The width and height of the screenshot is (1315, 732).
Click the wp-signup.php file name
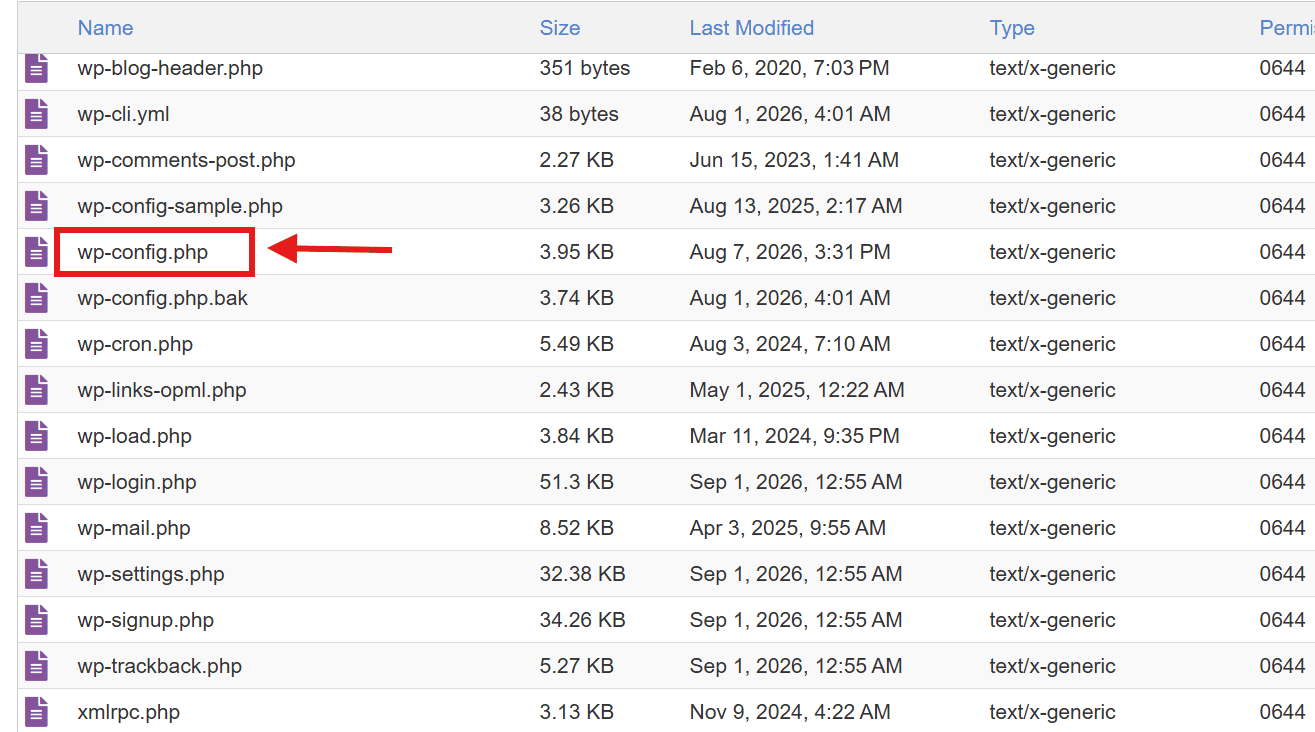click(146, 620)
